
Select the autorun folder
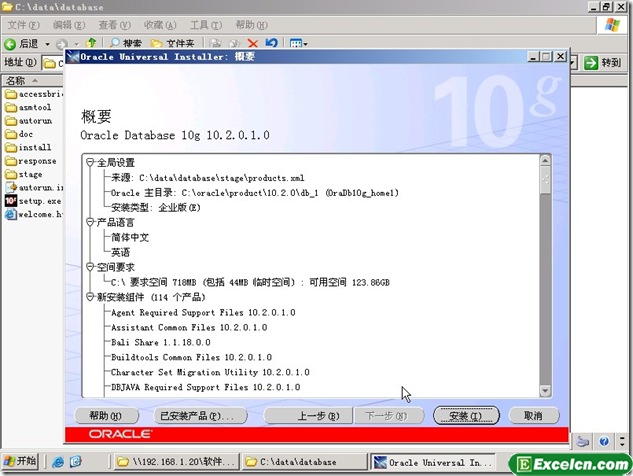pyautogui.click(x=29, y=121)
